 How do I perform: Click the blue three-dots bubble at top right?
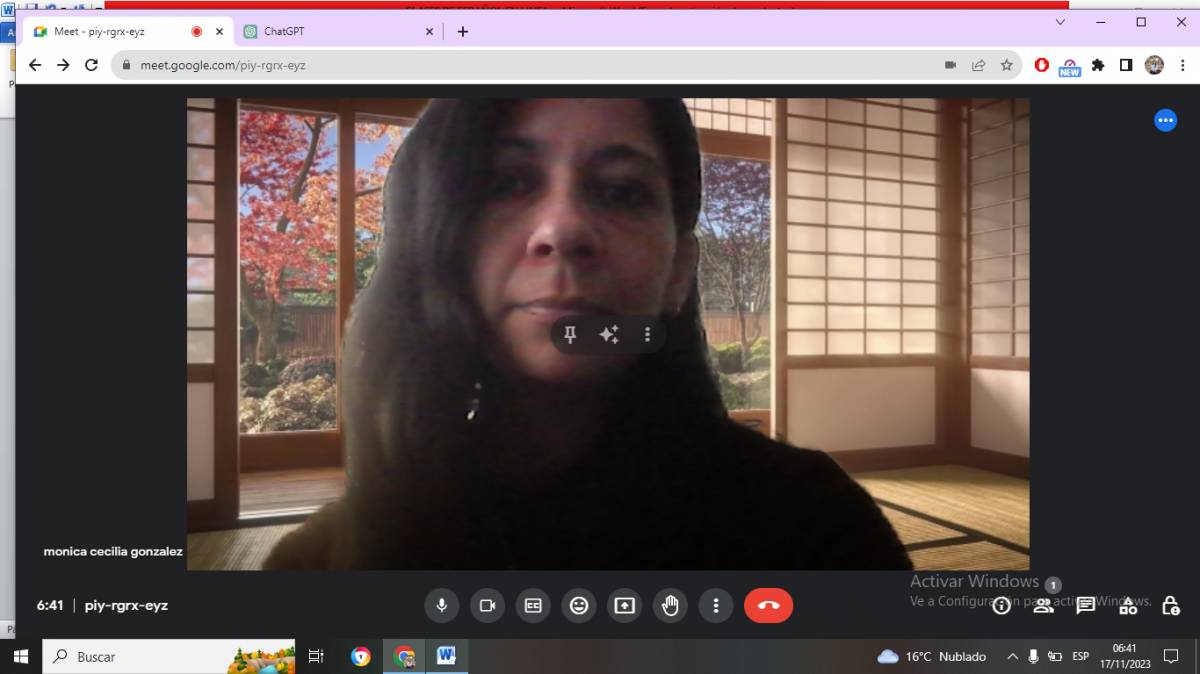tap(1165, 120)
